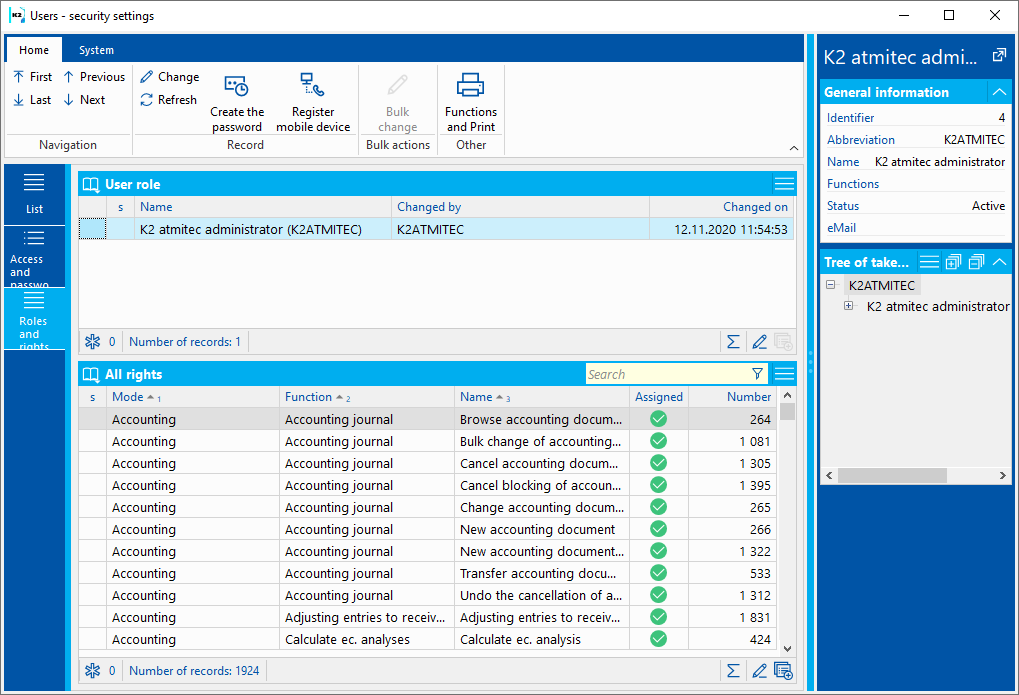
Task: Open the Access and password side tab
Action: coord(34,256)
